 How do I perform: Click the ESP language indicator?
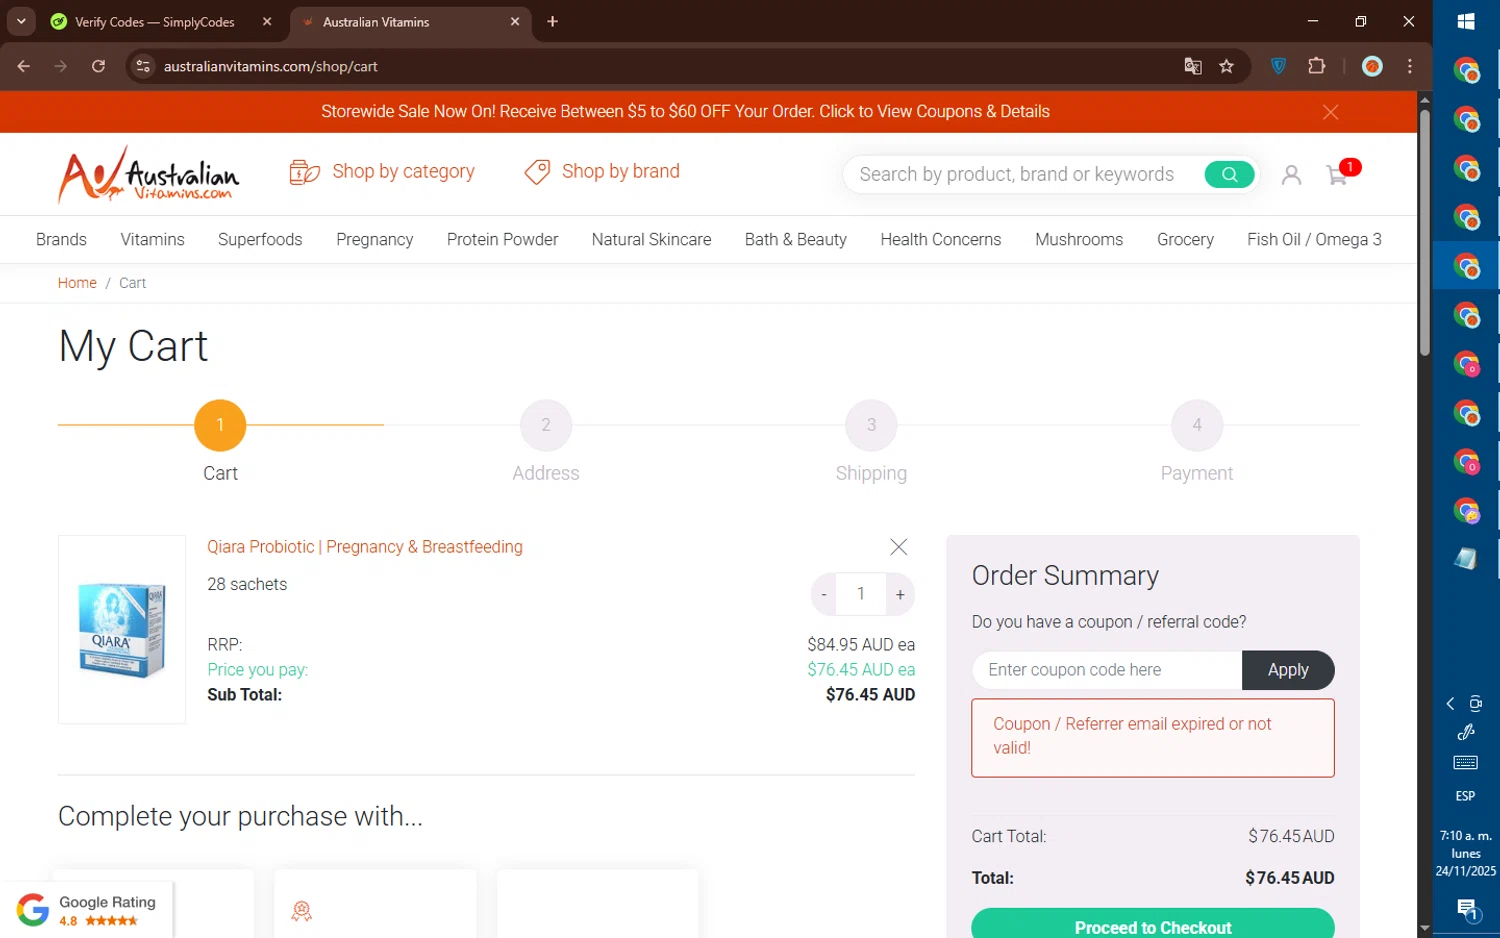click(1465, 797)
